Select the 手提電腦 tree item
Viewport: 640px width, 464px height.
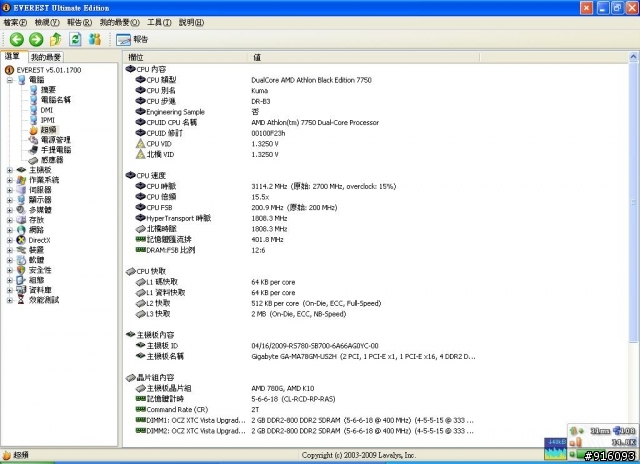point(56,150)
